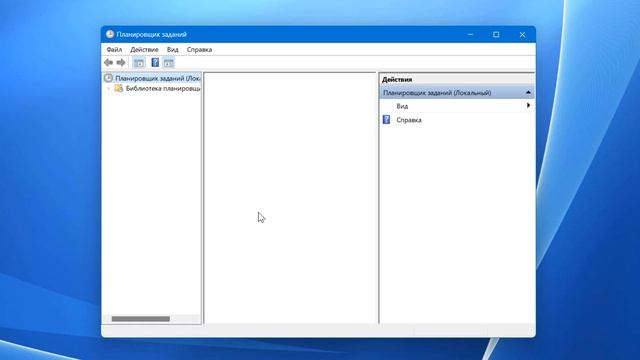Click the Справка help icon in actions pane
This screenshot has width=640, height=360.
pos(386,120)
